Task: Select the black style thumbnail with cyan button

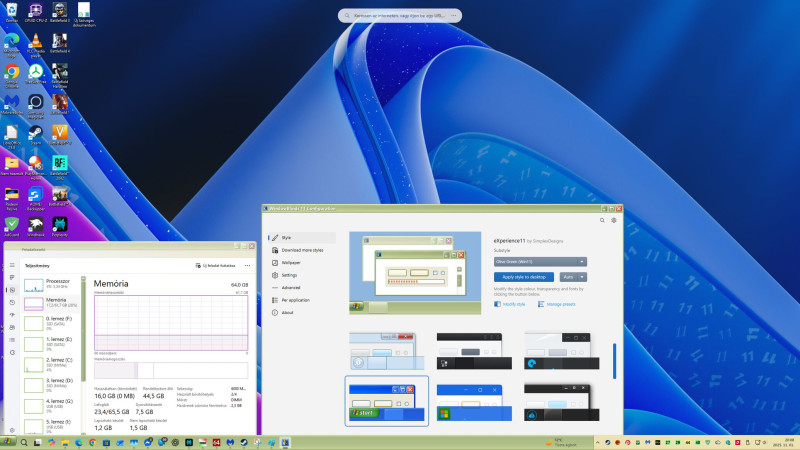Action: click(561, 402)
